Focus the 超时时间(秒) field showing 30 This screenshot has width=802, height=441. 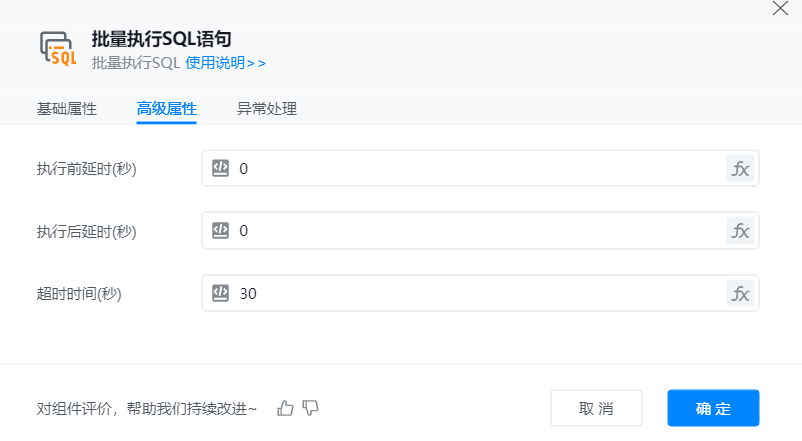(x=480, y=293)
